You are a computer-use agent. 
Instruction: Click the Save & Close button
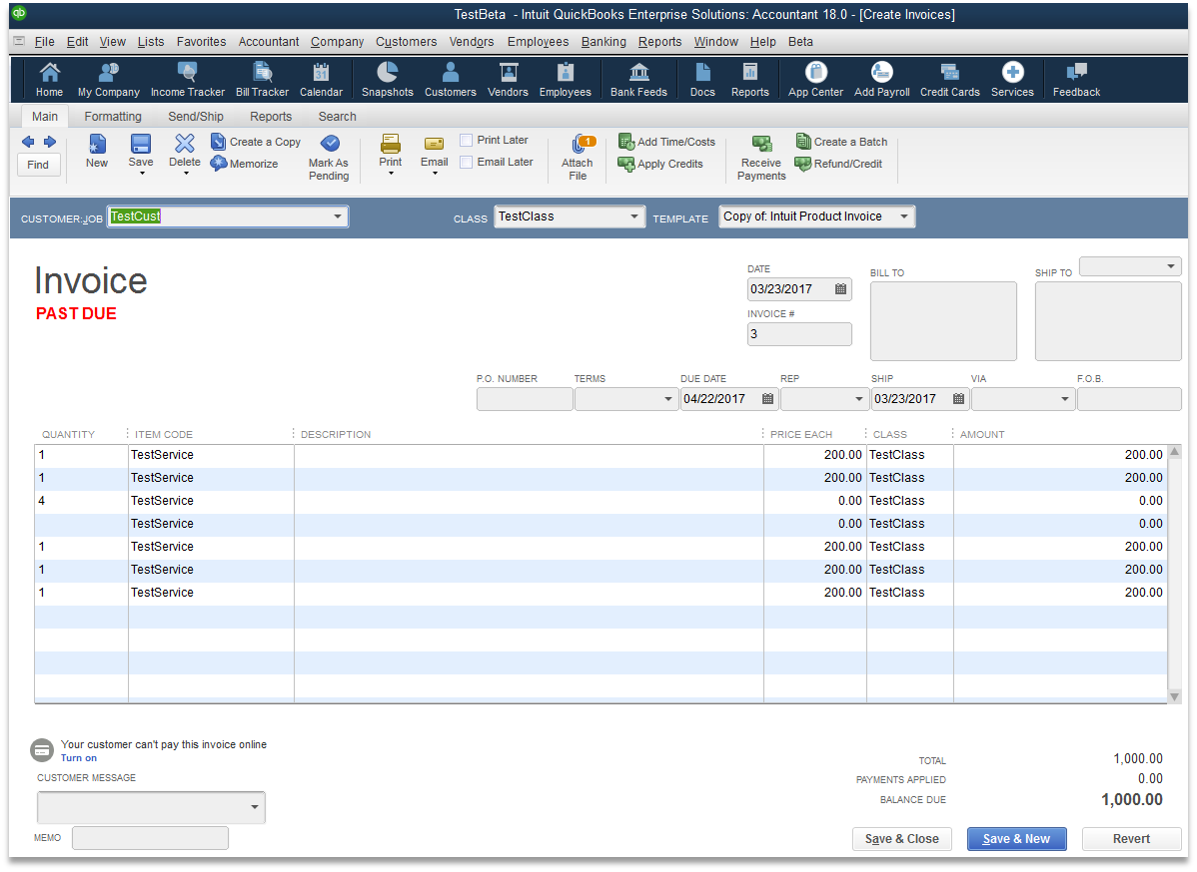point(901,839)
